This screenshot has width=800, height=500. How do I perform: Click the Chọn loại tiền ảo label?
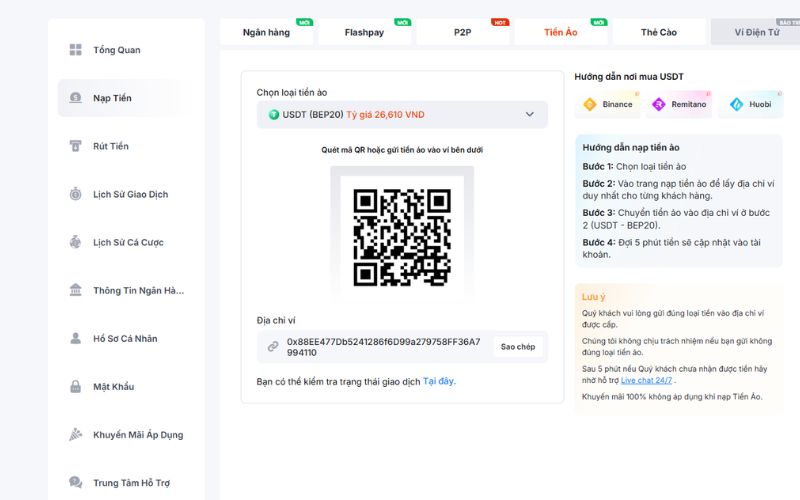[x=292, y=92]
